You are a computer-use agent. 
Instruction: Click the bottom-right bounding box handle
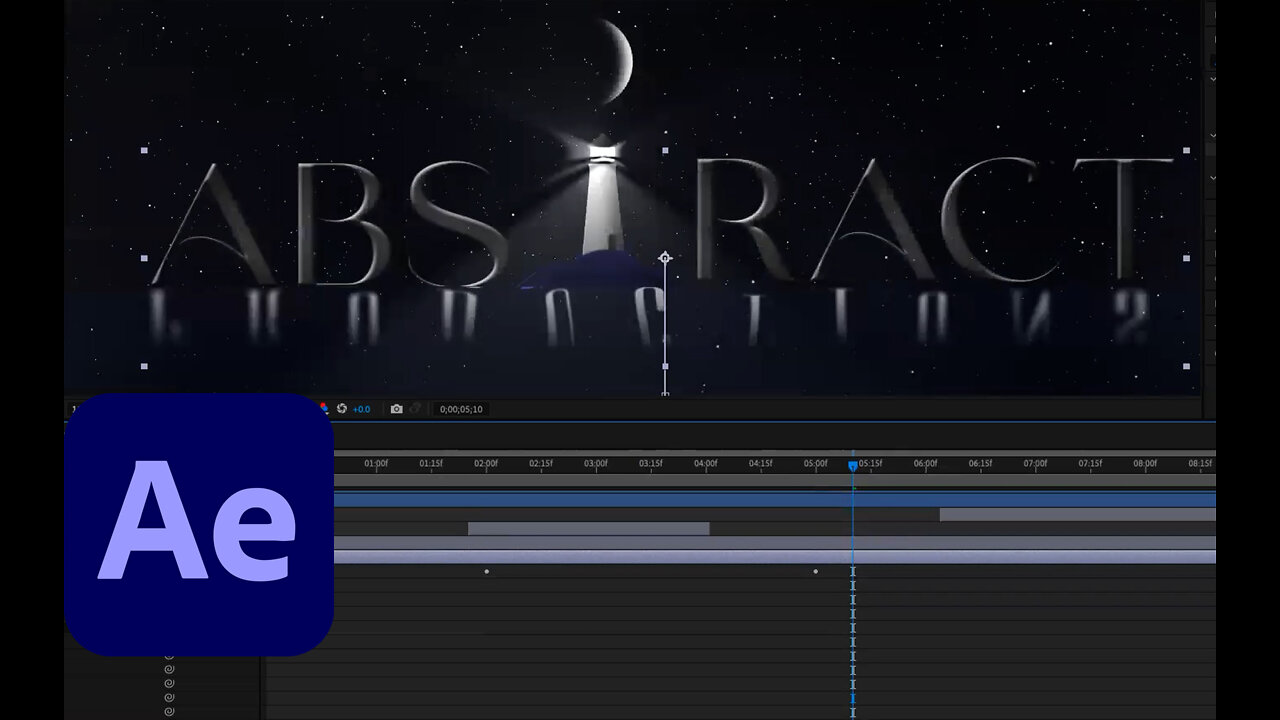point(1186,366)
